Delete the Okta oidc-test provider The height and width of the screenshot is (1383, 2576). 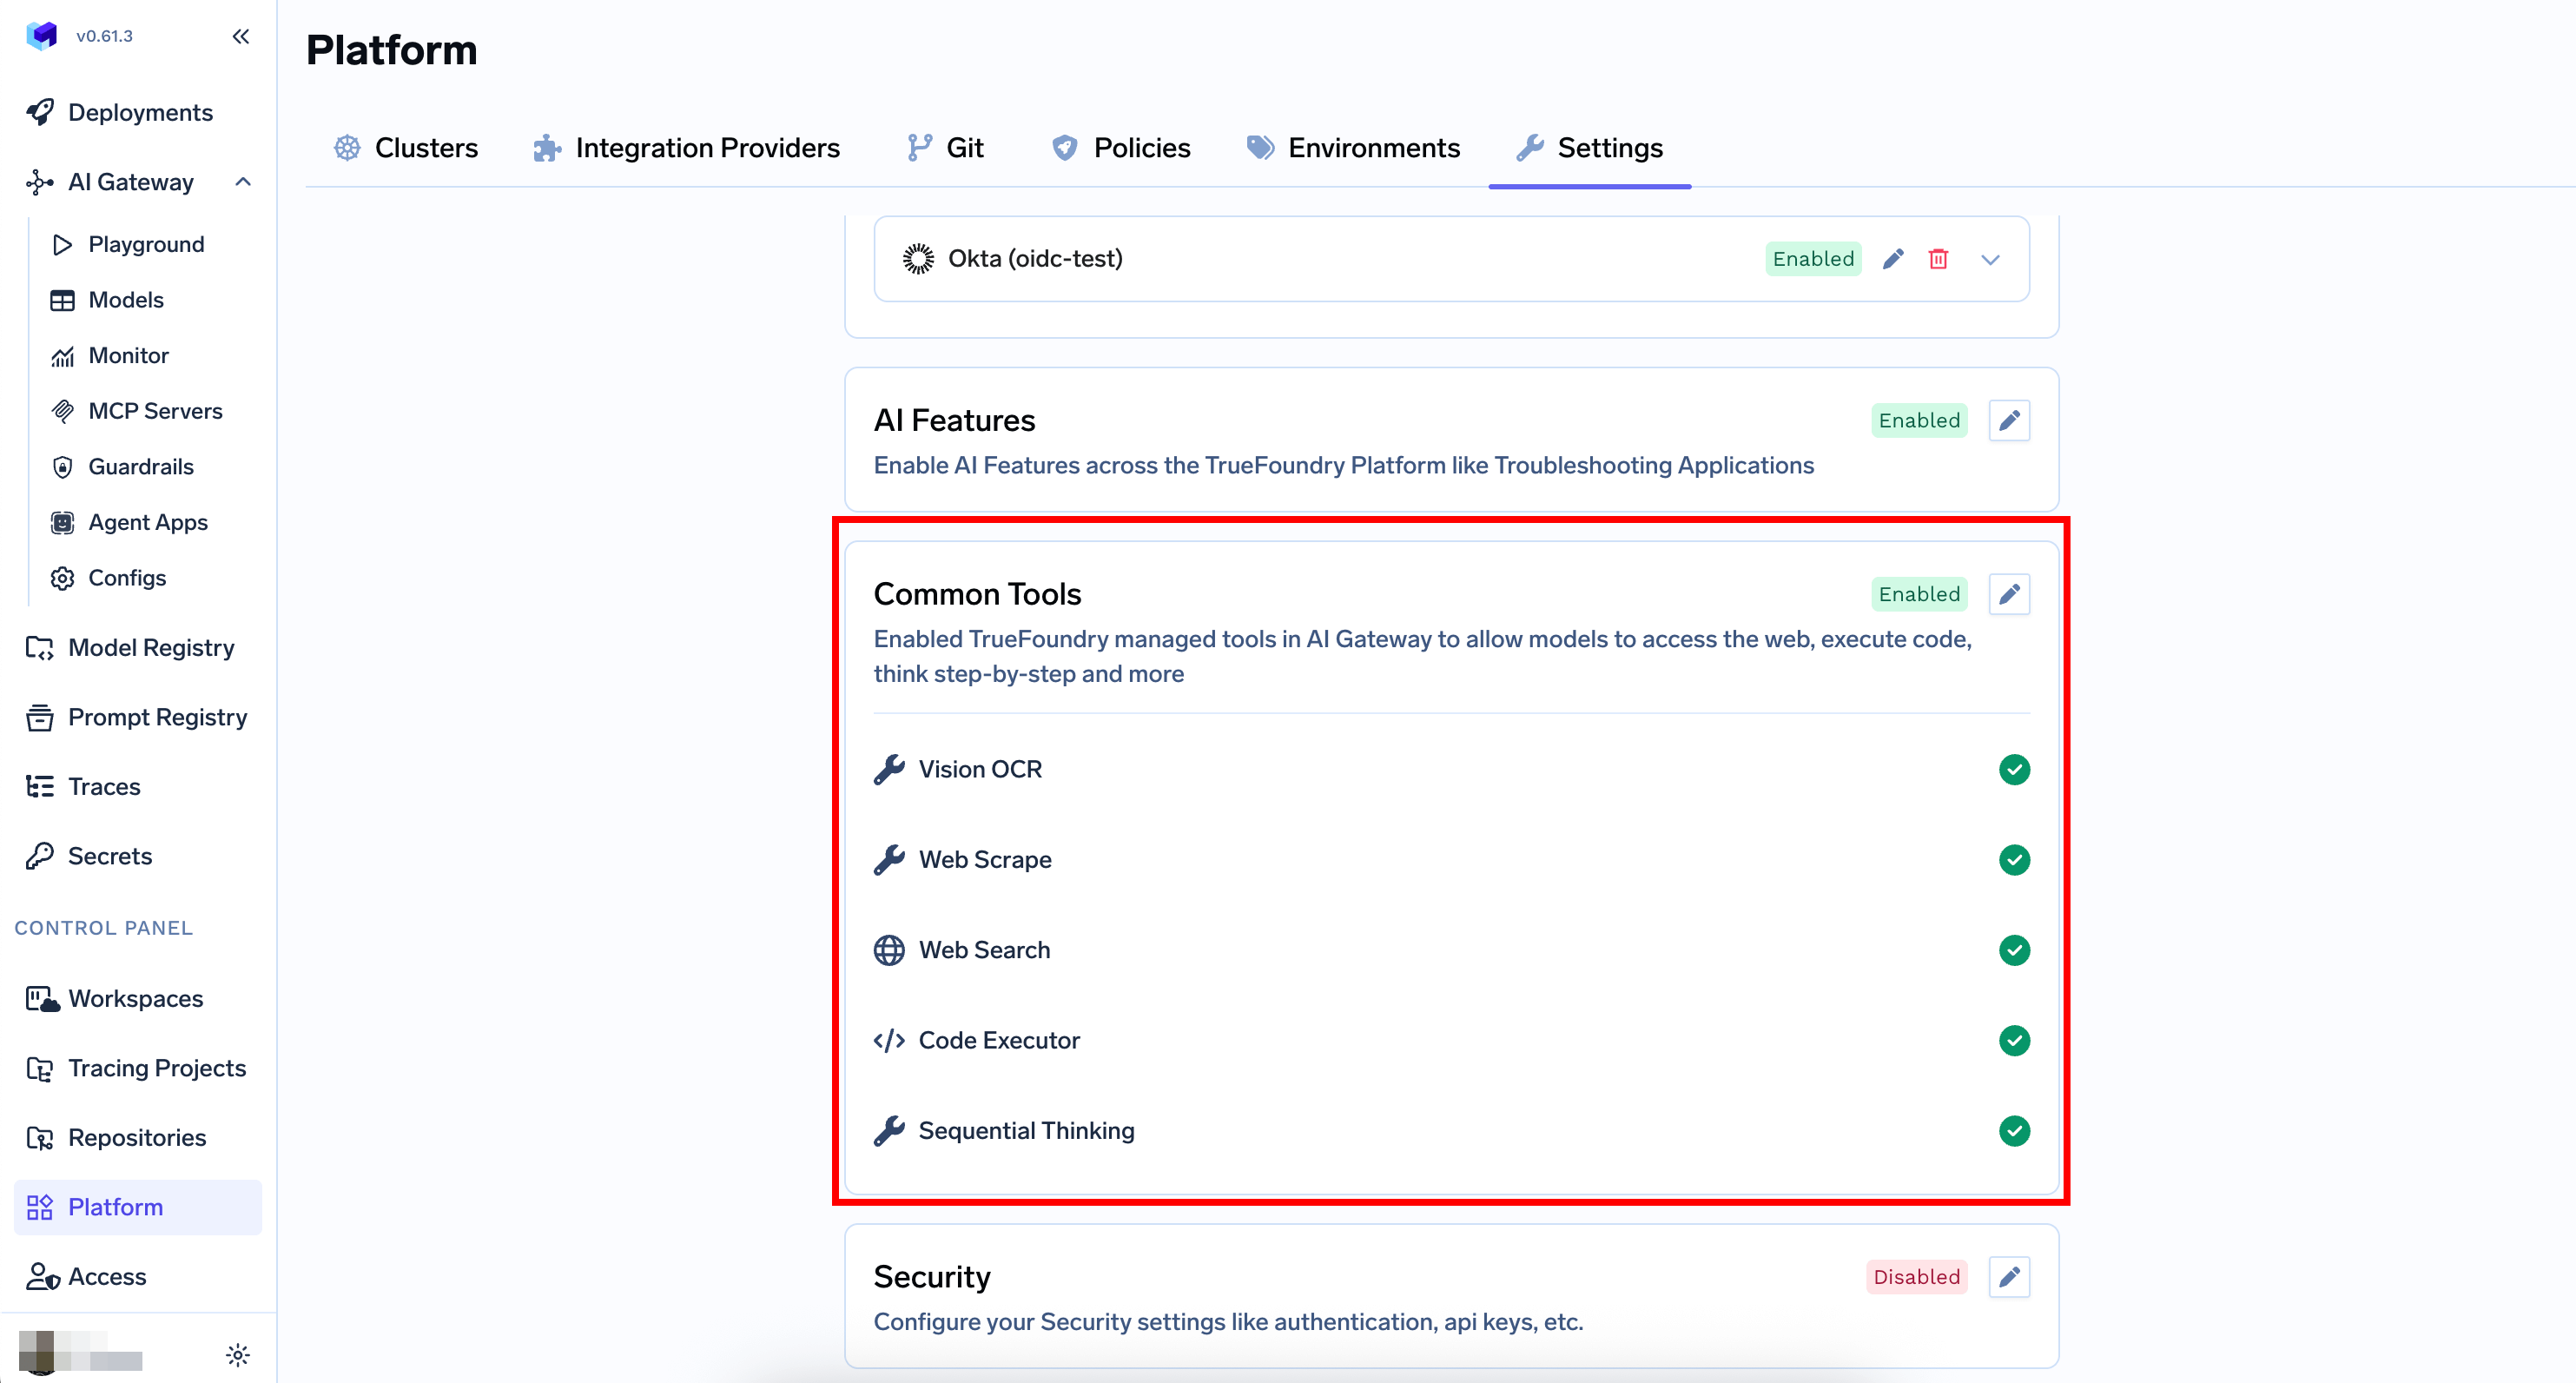(x=1937, y=259)
